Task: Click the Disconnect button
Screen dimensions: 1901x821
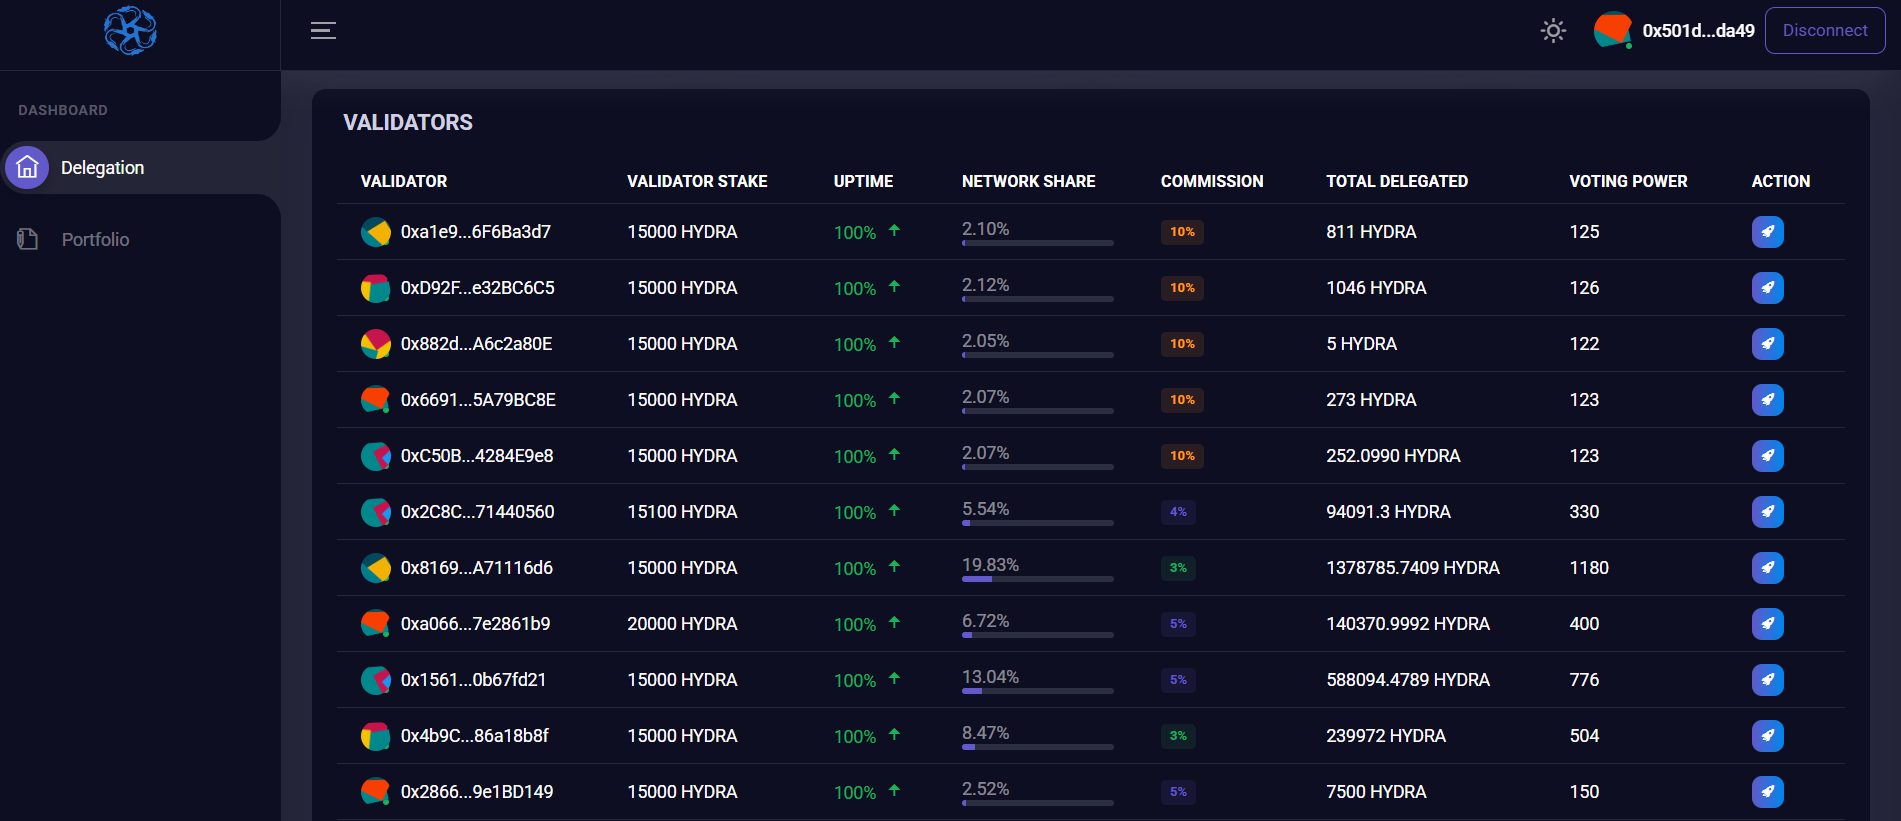Action: click(1825, 31)
